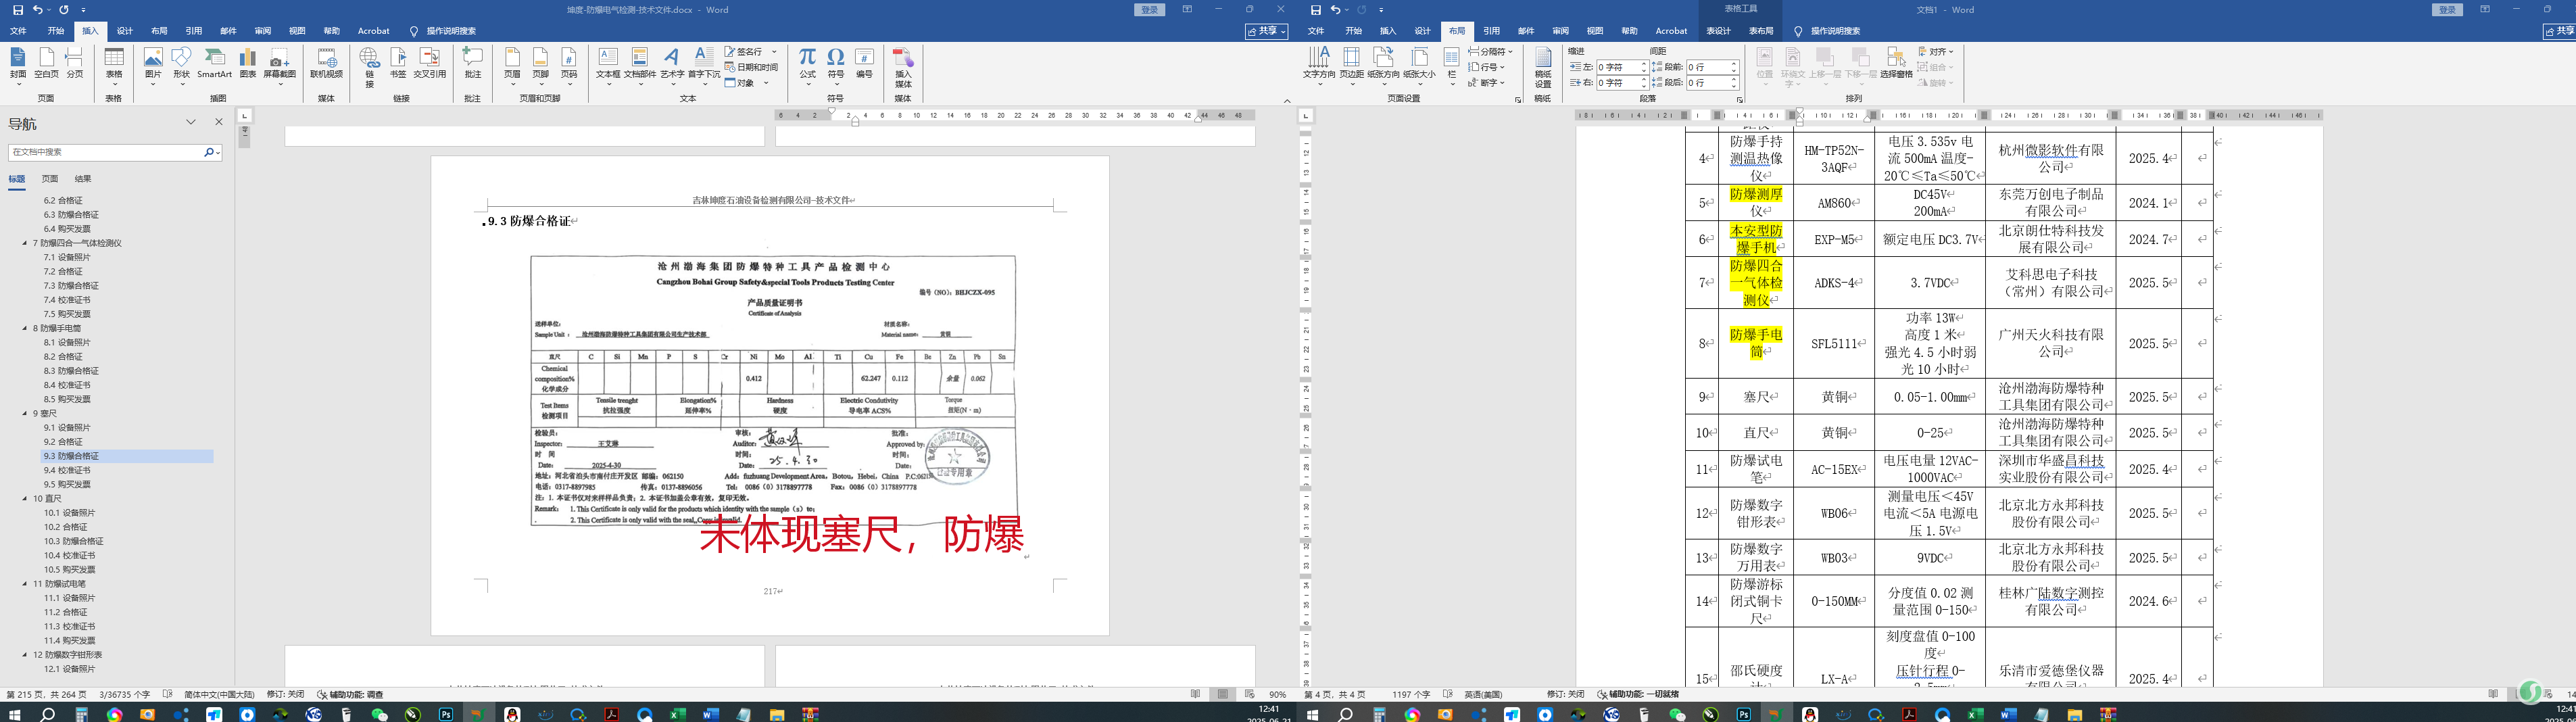Open the Windows Start menu on left taskbar
Screen dimensions: 2576x722
[14, 714]
